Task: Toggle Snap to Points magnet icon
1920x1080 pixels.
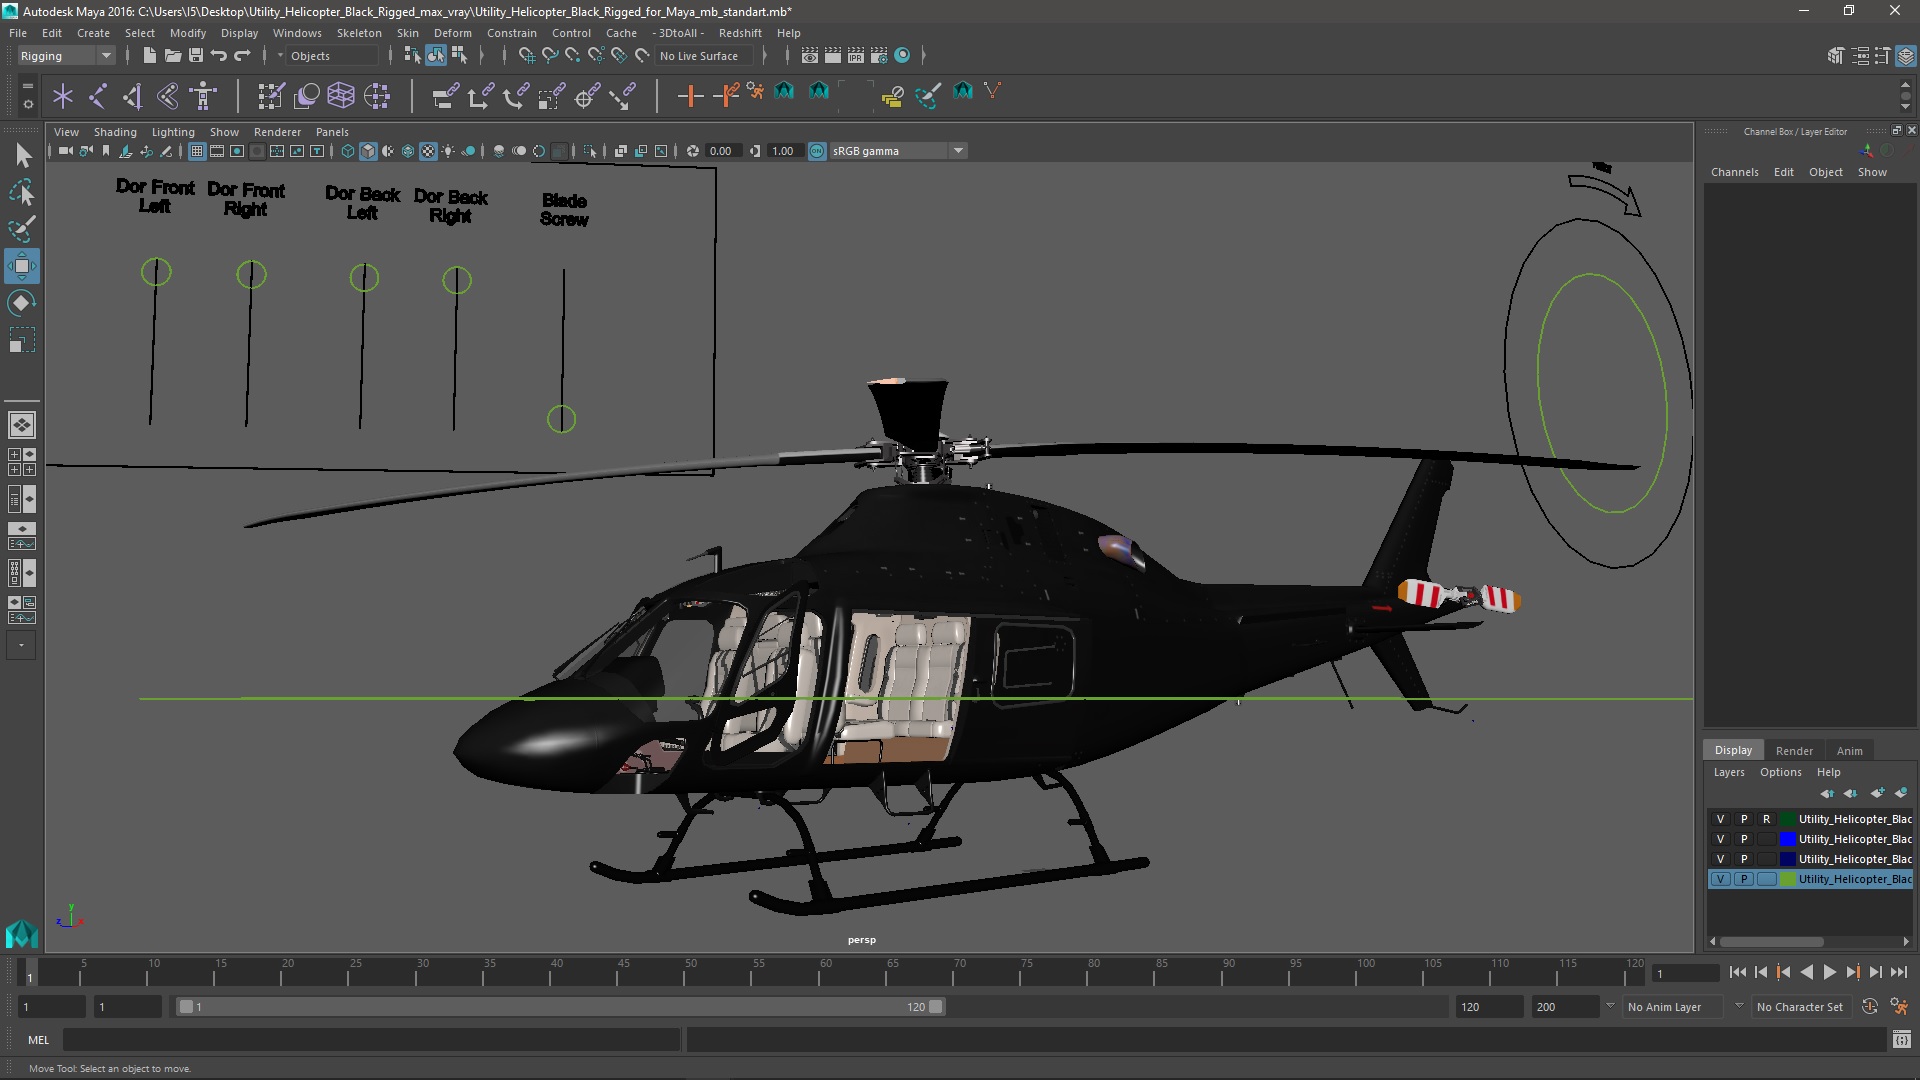Action: [x=573, y=56]
